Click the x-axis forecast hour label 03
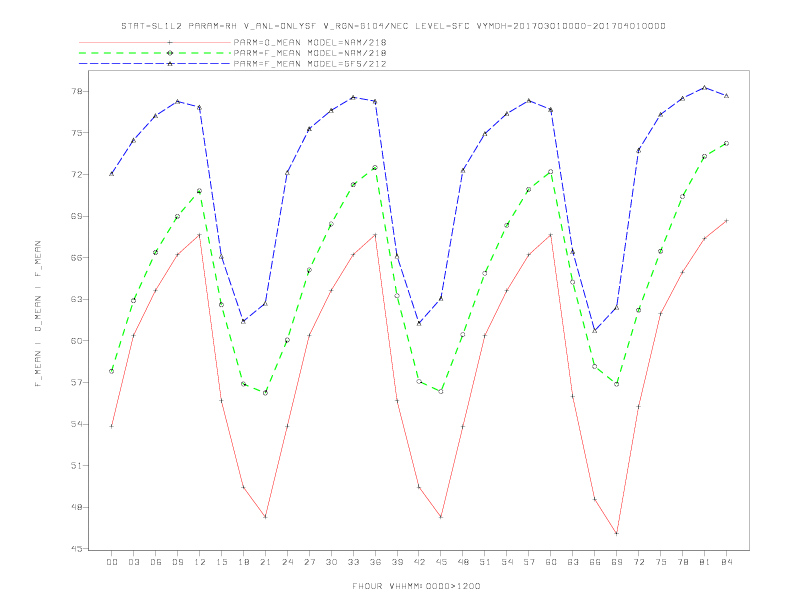This screenshot has width=792, height=612. tap(134, 562)
